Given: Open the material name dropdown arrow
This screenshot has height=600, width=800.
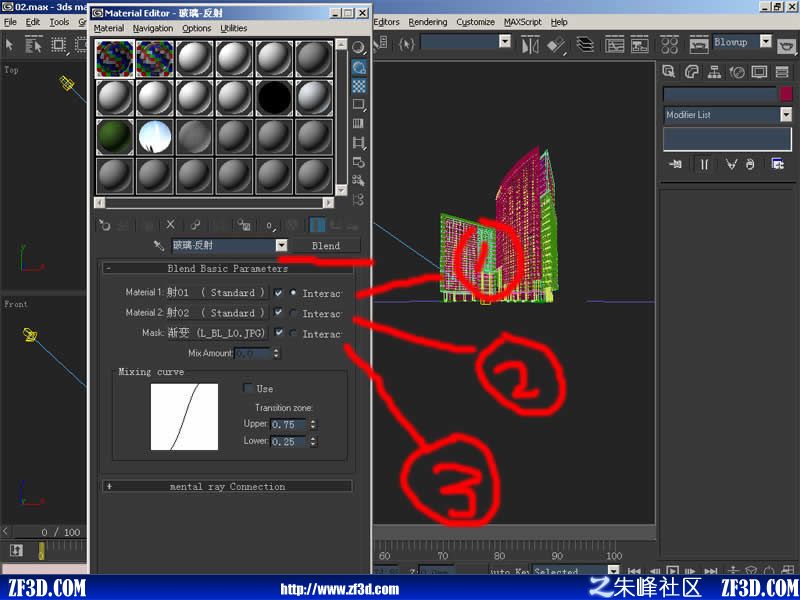Looking at the screenshot, I should pyautogui.click(x=282, y=245).
